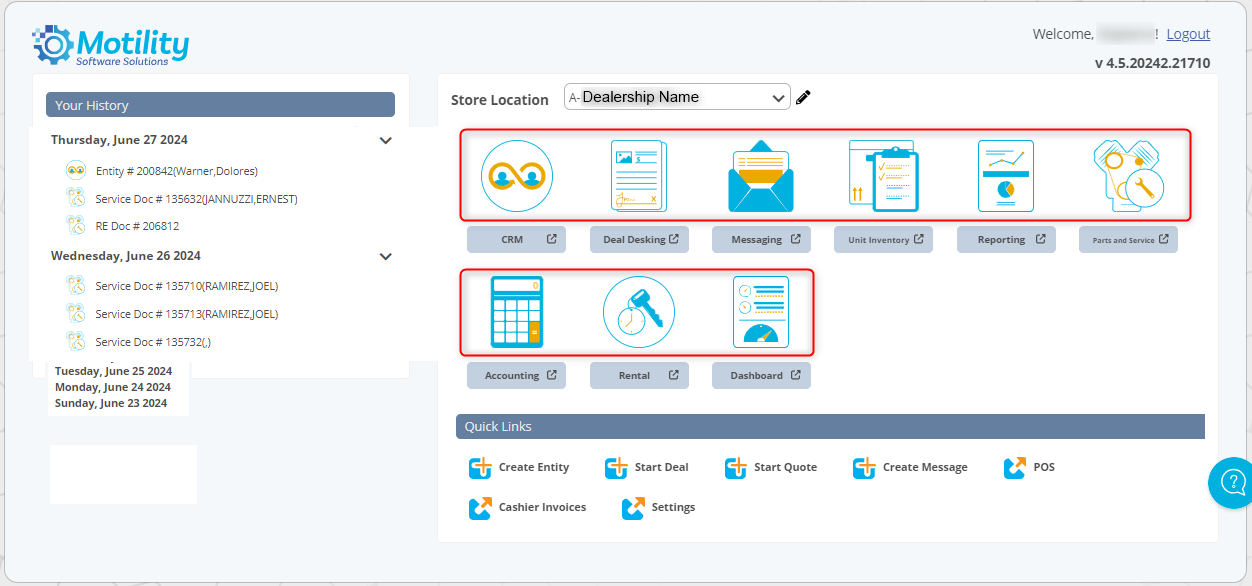Click the CRM button
This screenshot has height=586, width=1252.
pos(516,240)
